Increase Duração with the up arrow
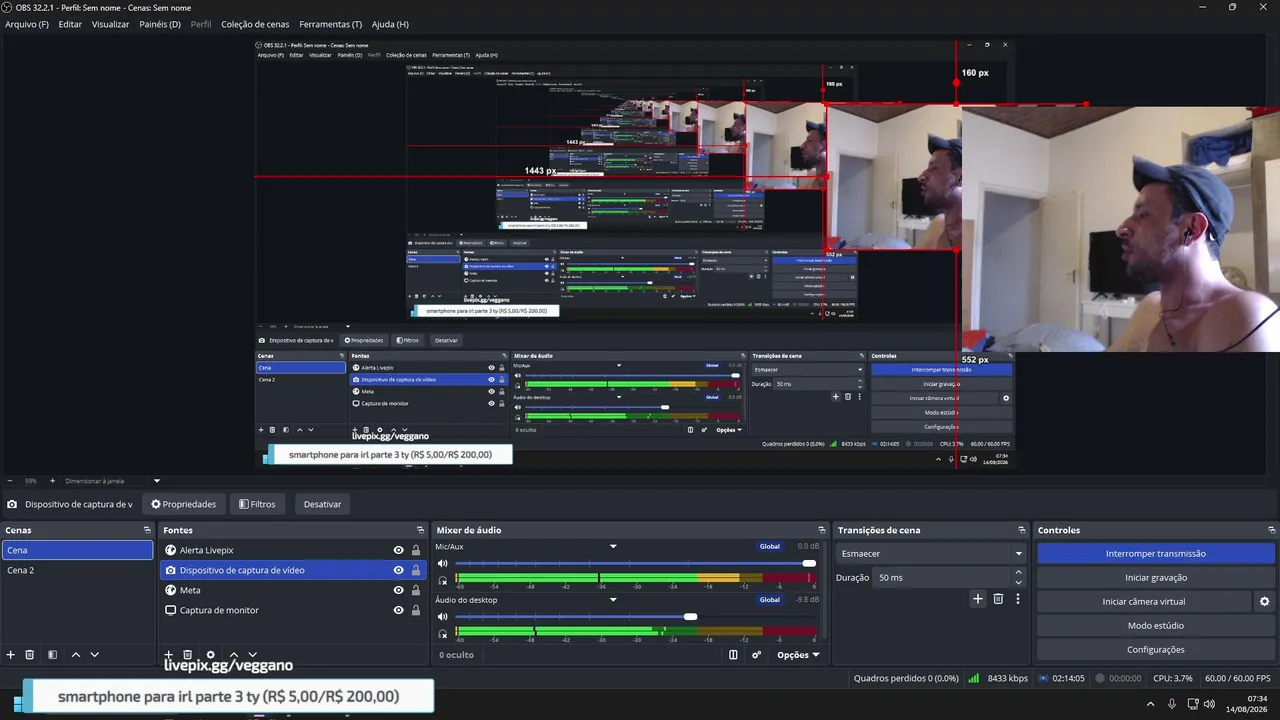The image size is (1280, 720). coord(1019,572)
